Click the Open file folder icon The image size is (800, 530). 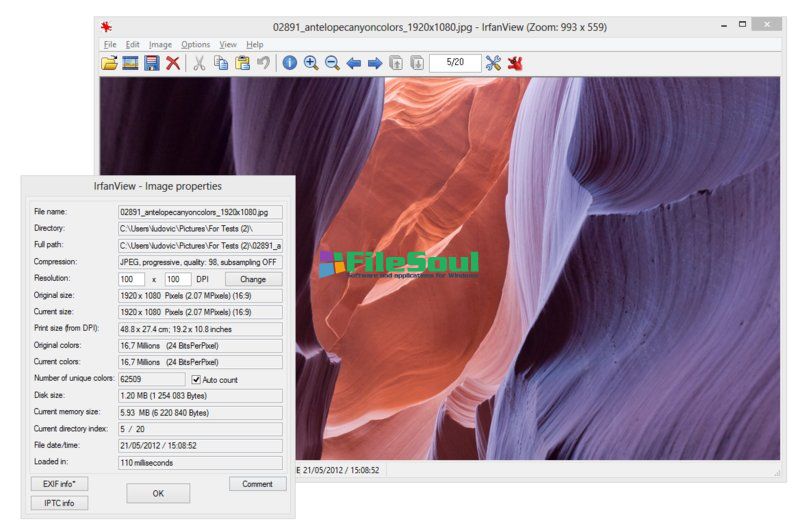pyautogui.click(x=110, y=63)
